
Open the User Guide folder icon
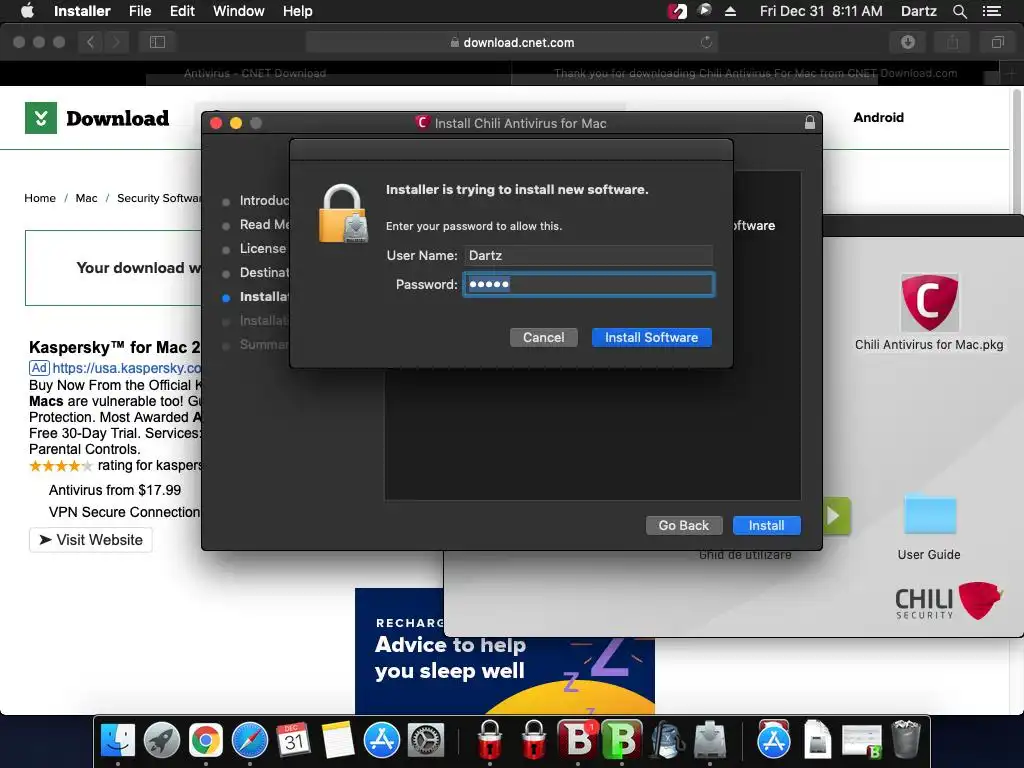pos(930,513)
